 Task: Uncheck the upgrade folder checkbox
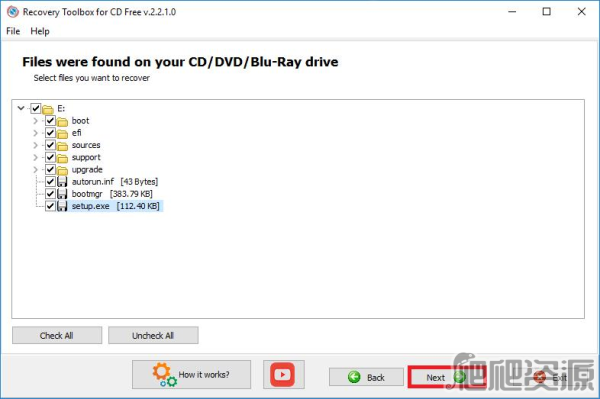click(50, 169)
